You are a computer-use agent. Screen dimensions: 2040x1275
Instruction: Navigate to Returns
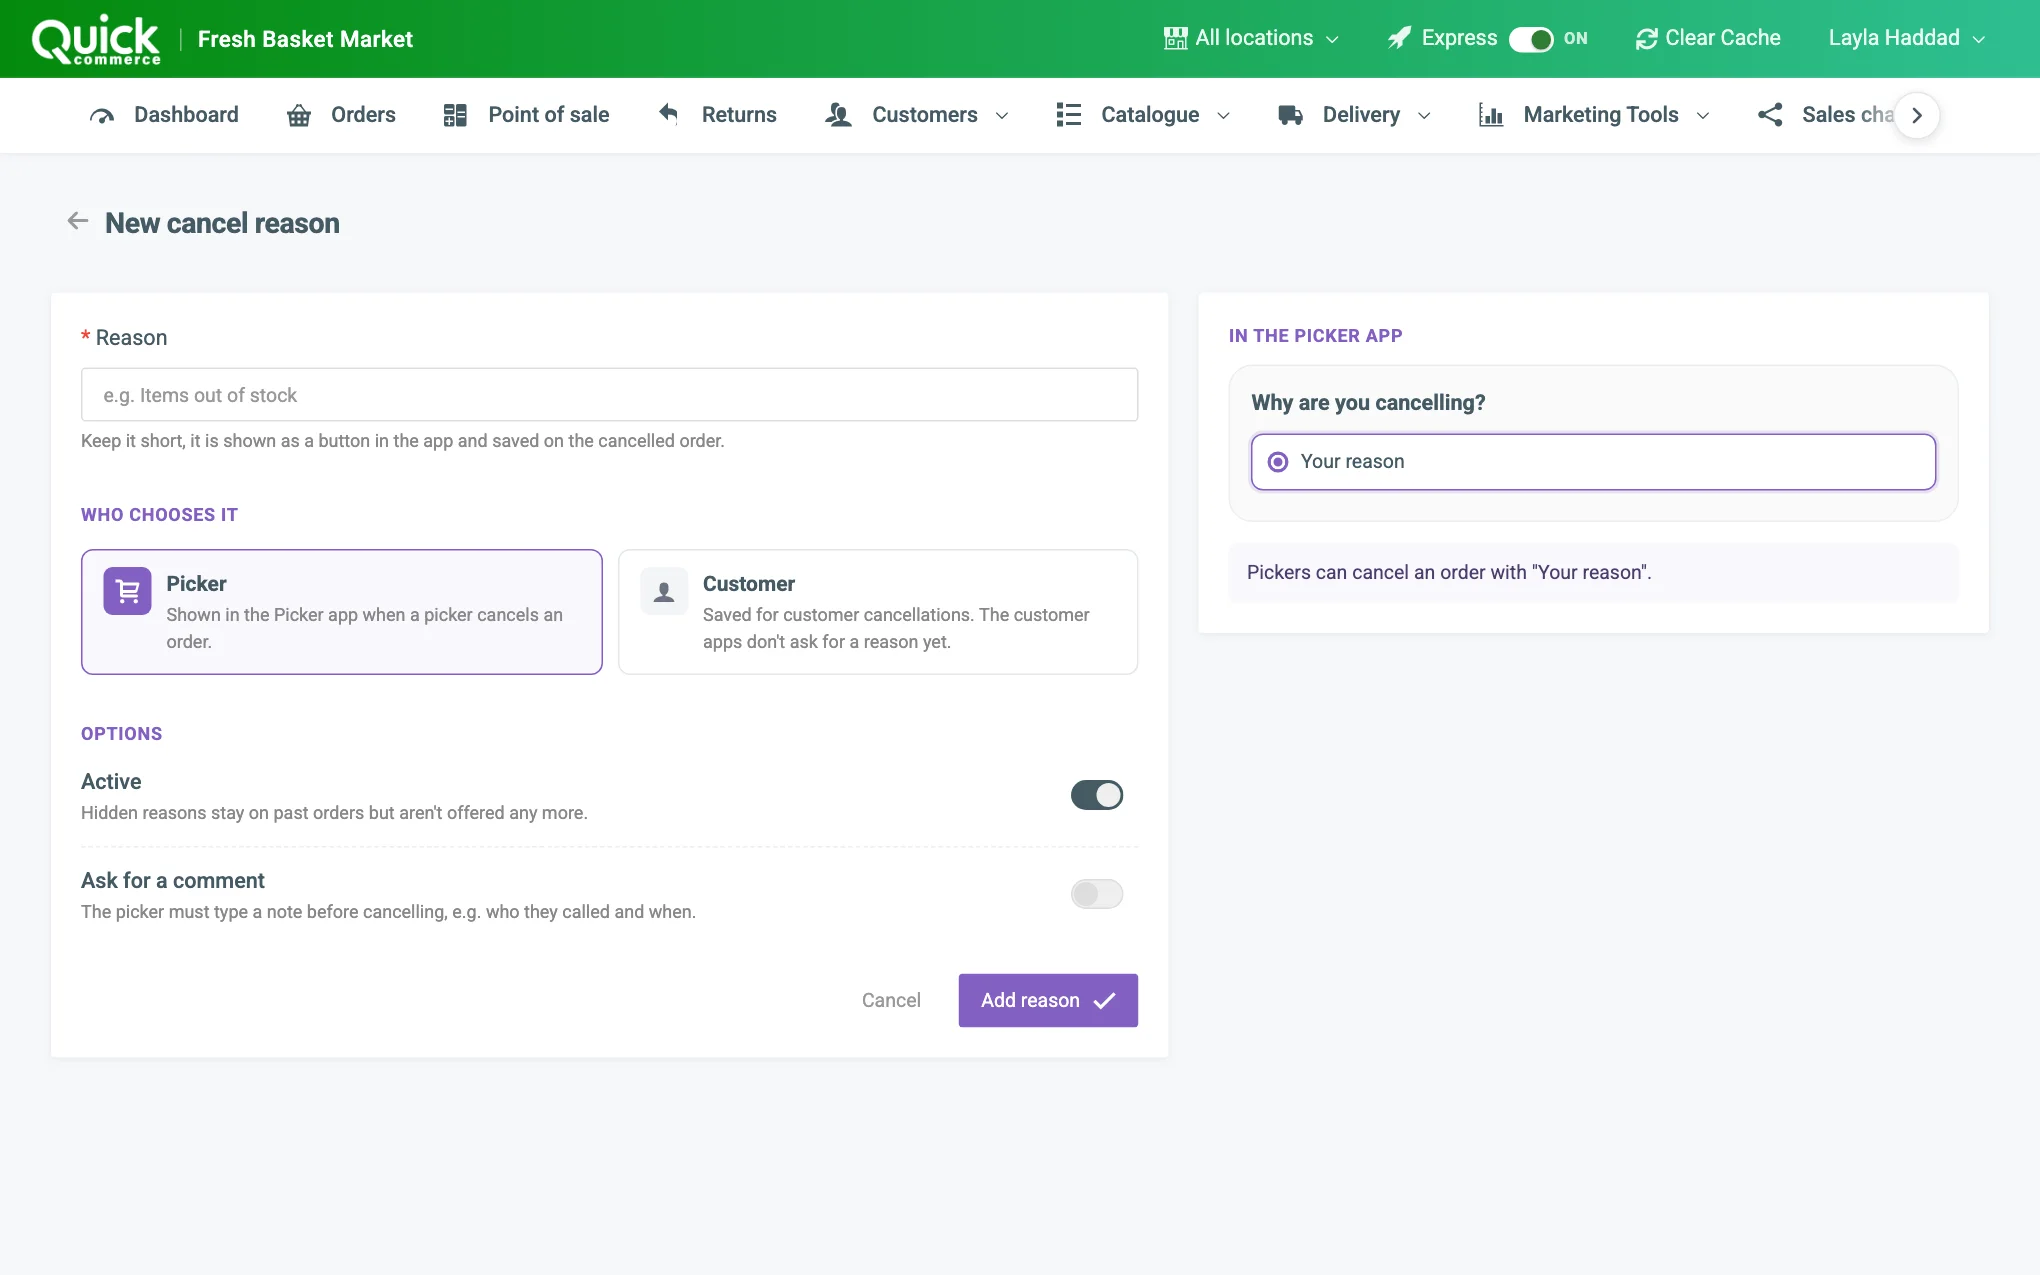coord(717,115)
